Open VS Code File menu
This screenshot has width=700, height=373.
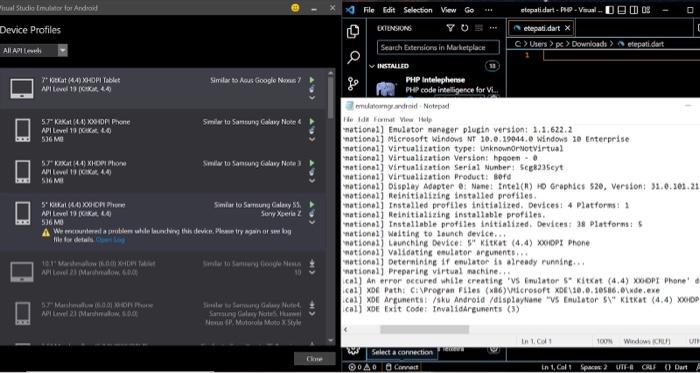tap(369, 10)
